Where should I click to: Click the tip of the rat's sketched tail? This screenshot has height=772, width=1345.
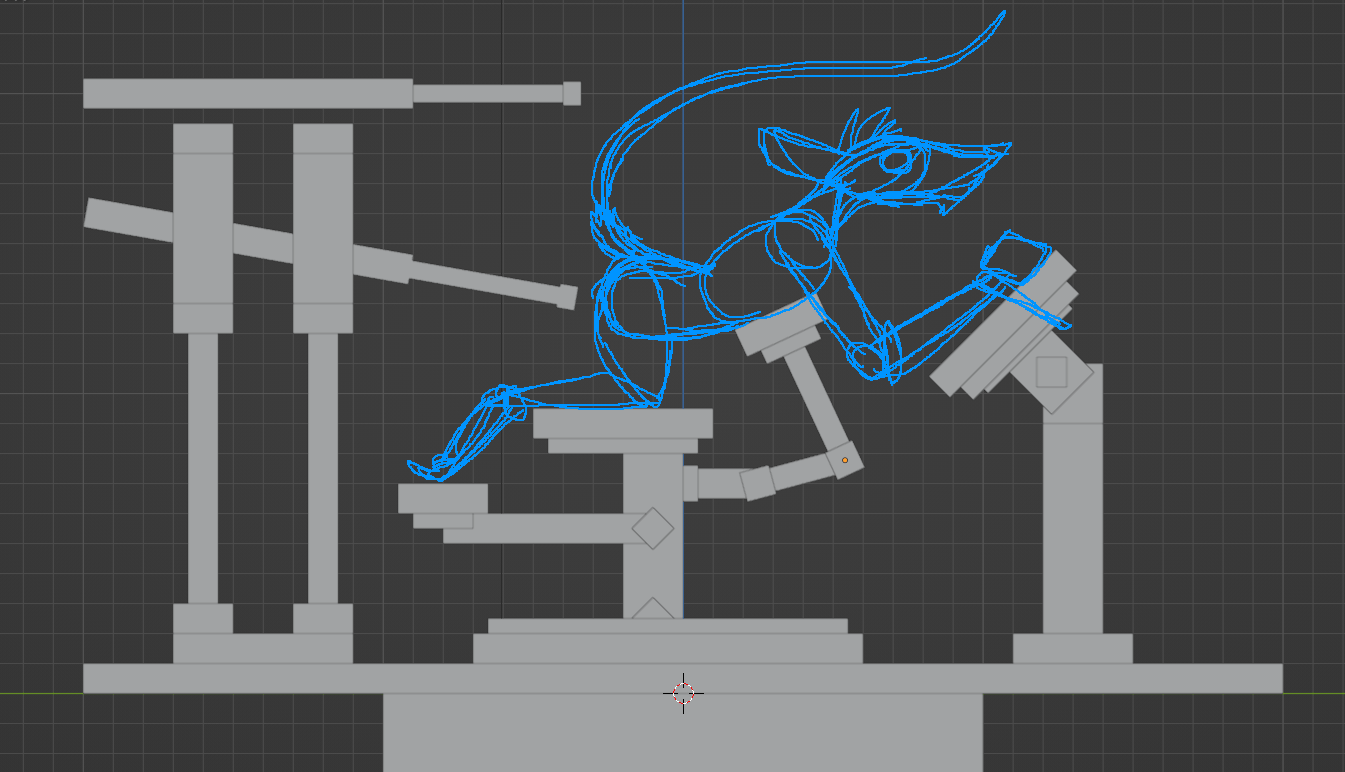click(x=1001, y=16)
